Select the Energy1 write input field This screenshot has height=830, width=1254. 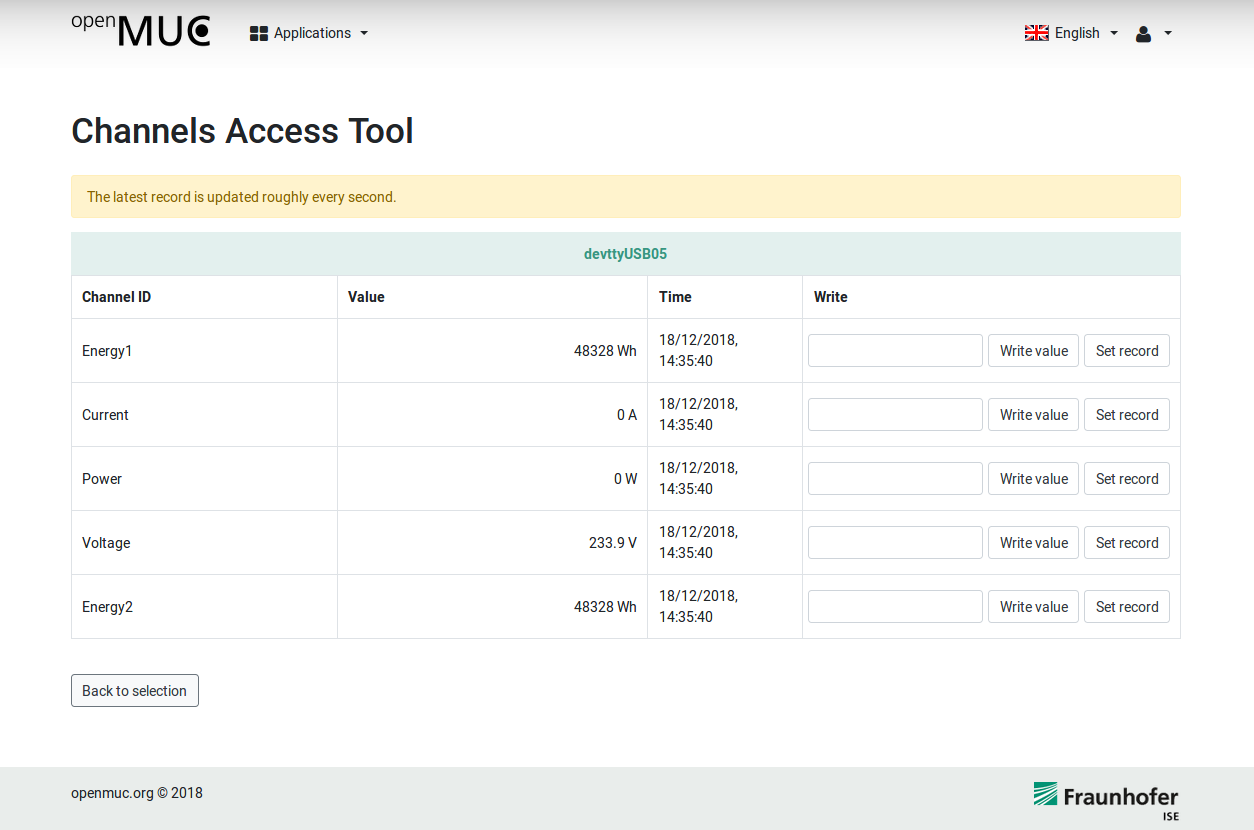pyautogui.click(x=894, y=350)
